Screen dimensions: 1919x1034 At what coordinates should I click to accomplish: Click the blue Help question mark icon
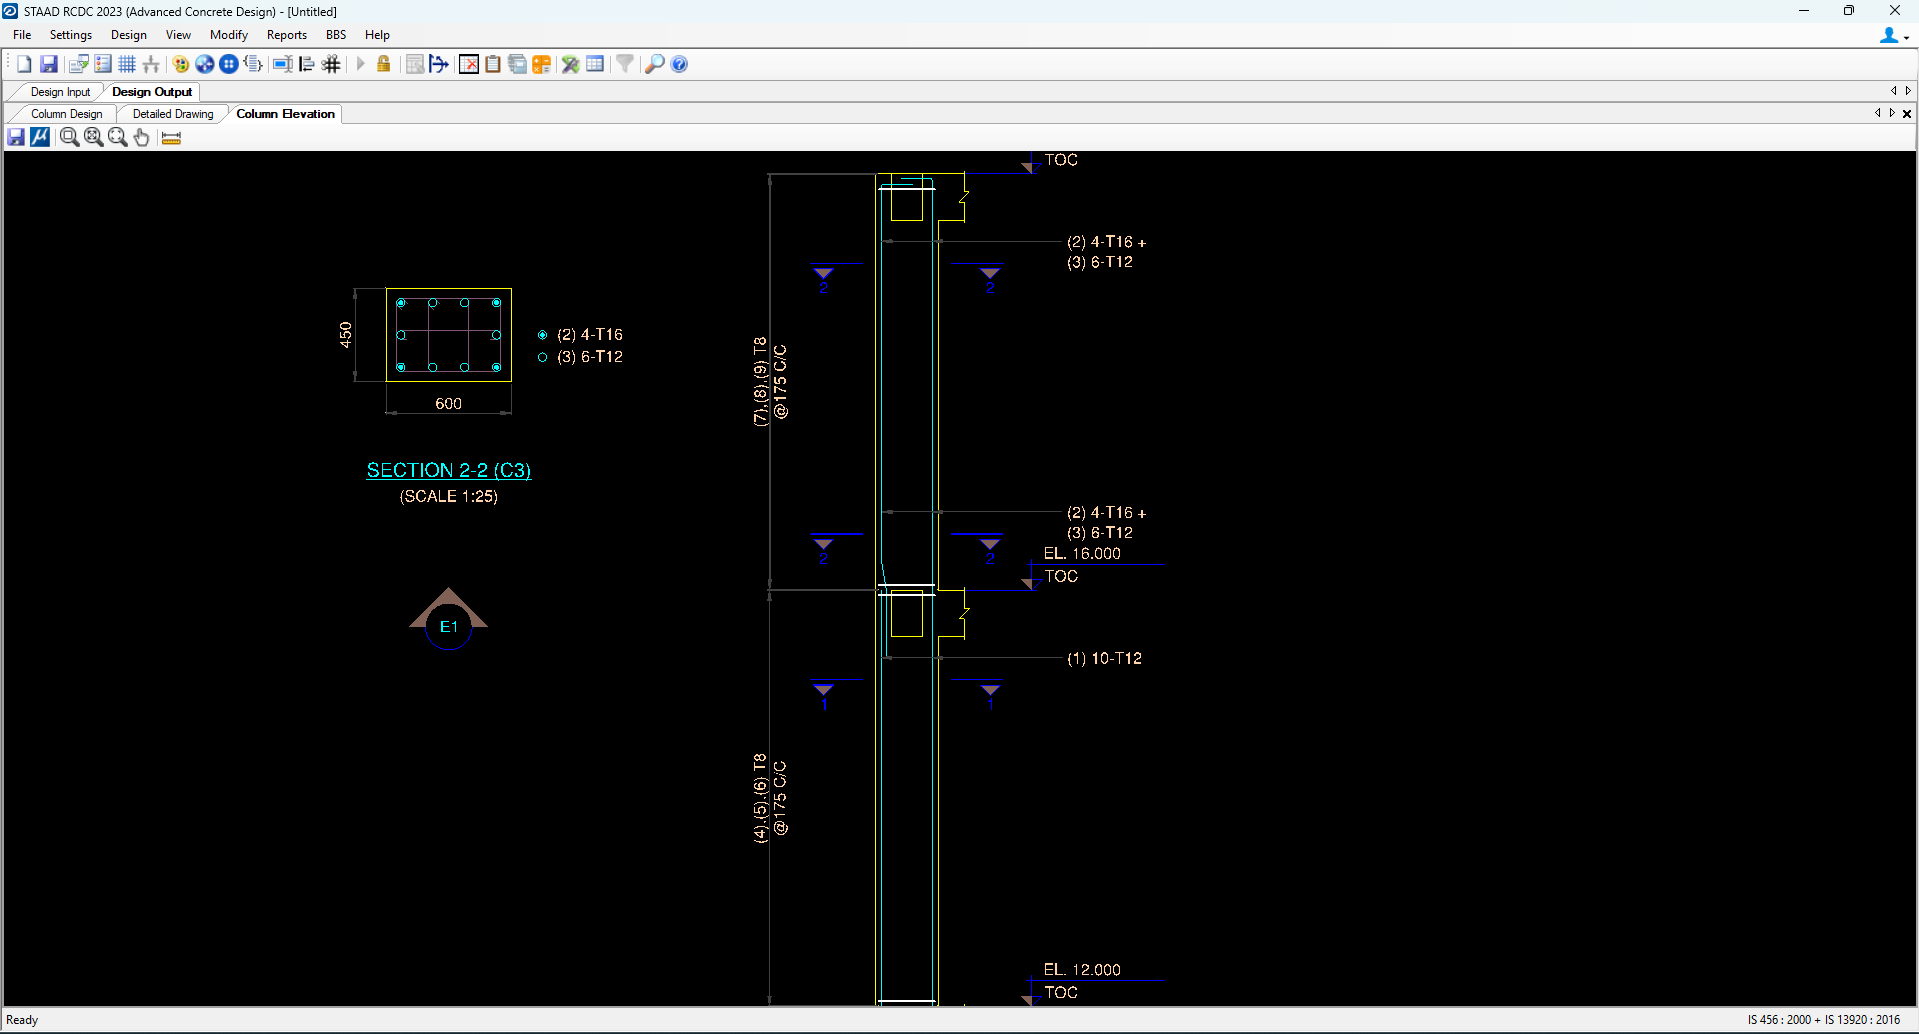coord(679,64)
